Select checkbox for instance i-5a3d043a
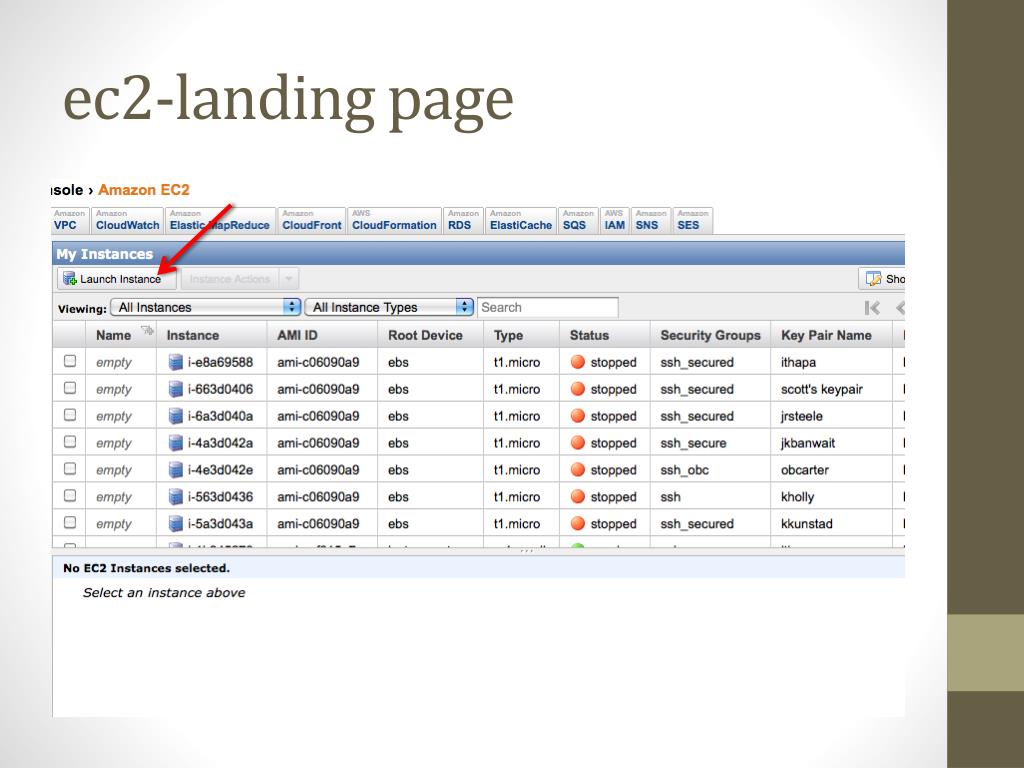Image resolution: width=1024 pixels, height=768 pixels. click(x=70, y=522)
